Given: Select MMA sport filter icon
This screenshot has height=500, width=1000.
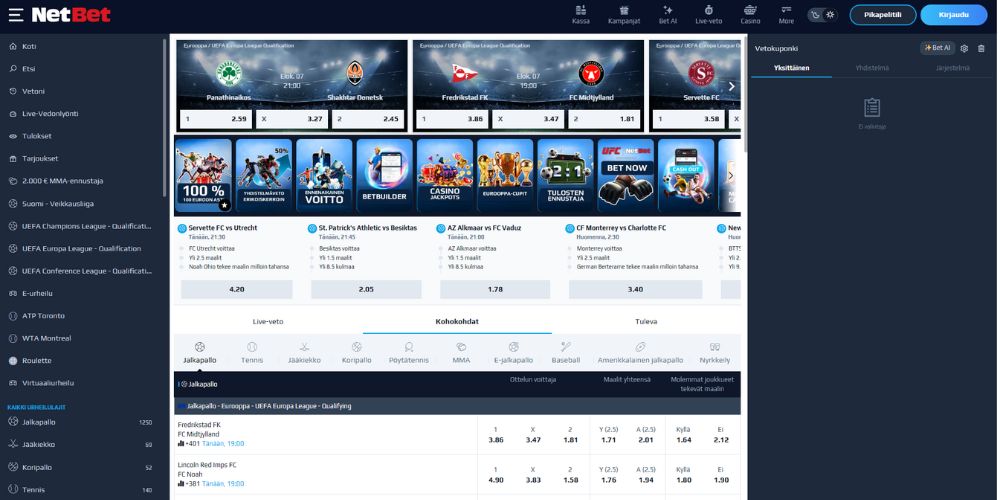Looking at the screenshot, I should click(x=461, y=353).
